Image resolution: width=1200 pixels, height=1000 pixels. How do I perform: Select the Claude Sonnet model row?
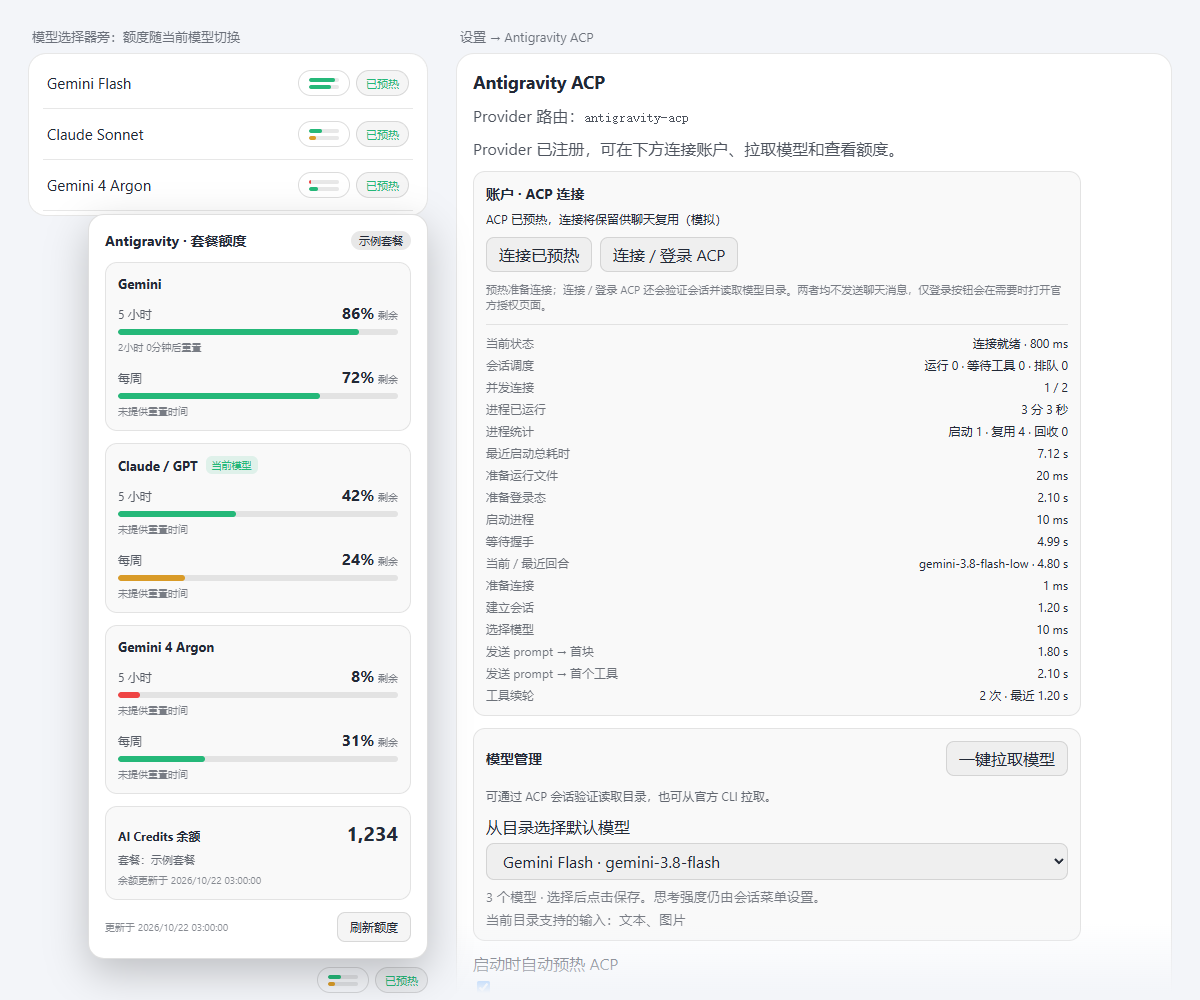228,135
